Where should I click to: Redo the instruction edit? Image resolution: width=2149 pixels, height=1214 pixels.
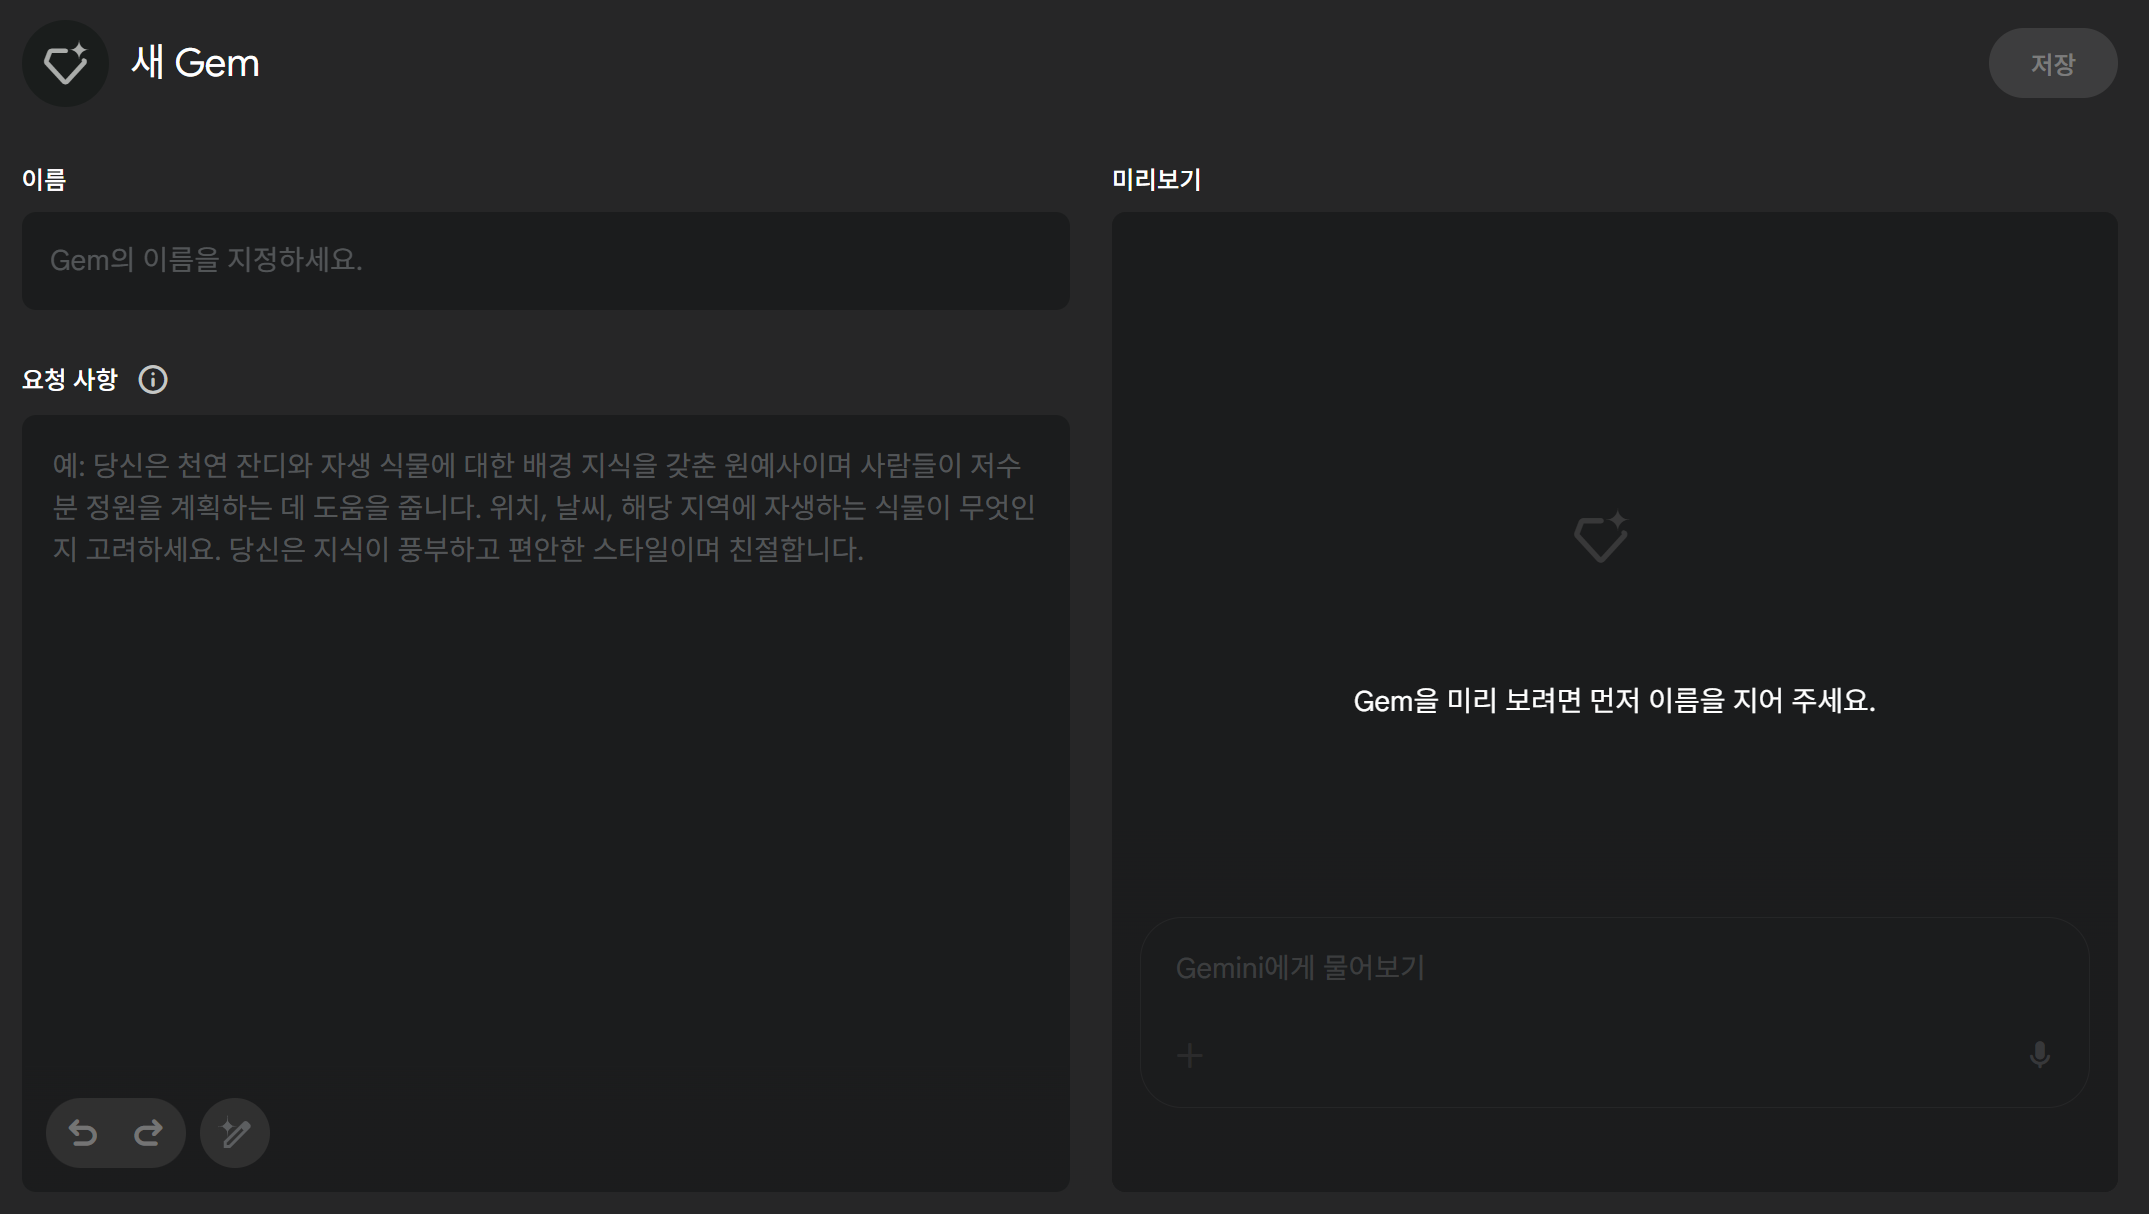(148, 1133)
